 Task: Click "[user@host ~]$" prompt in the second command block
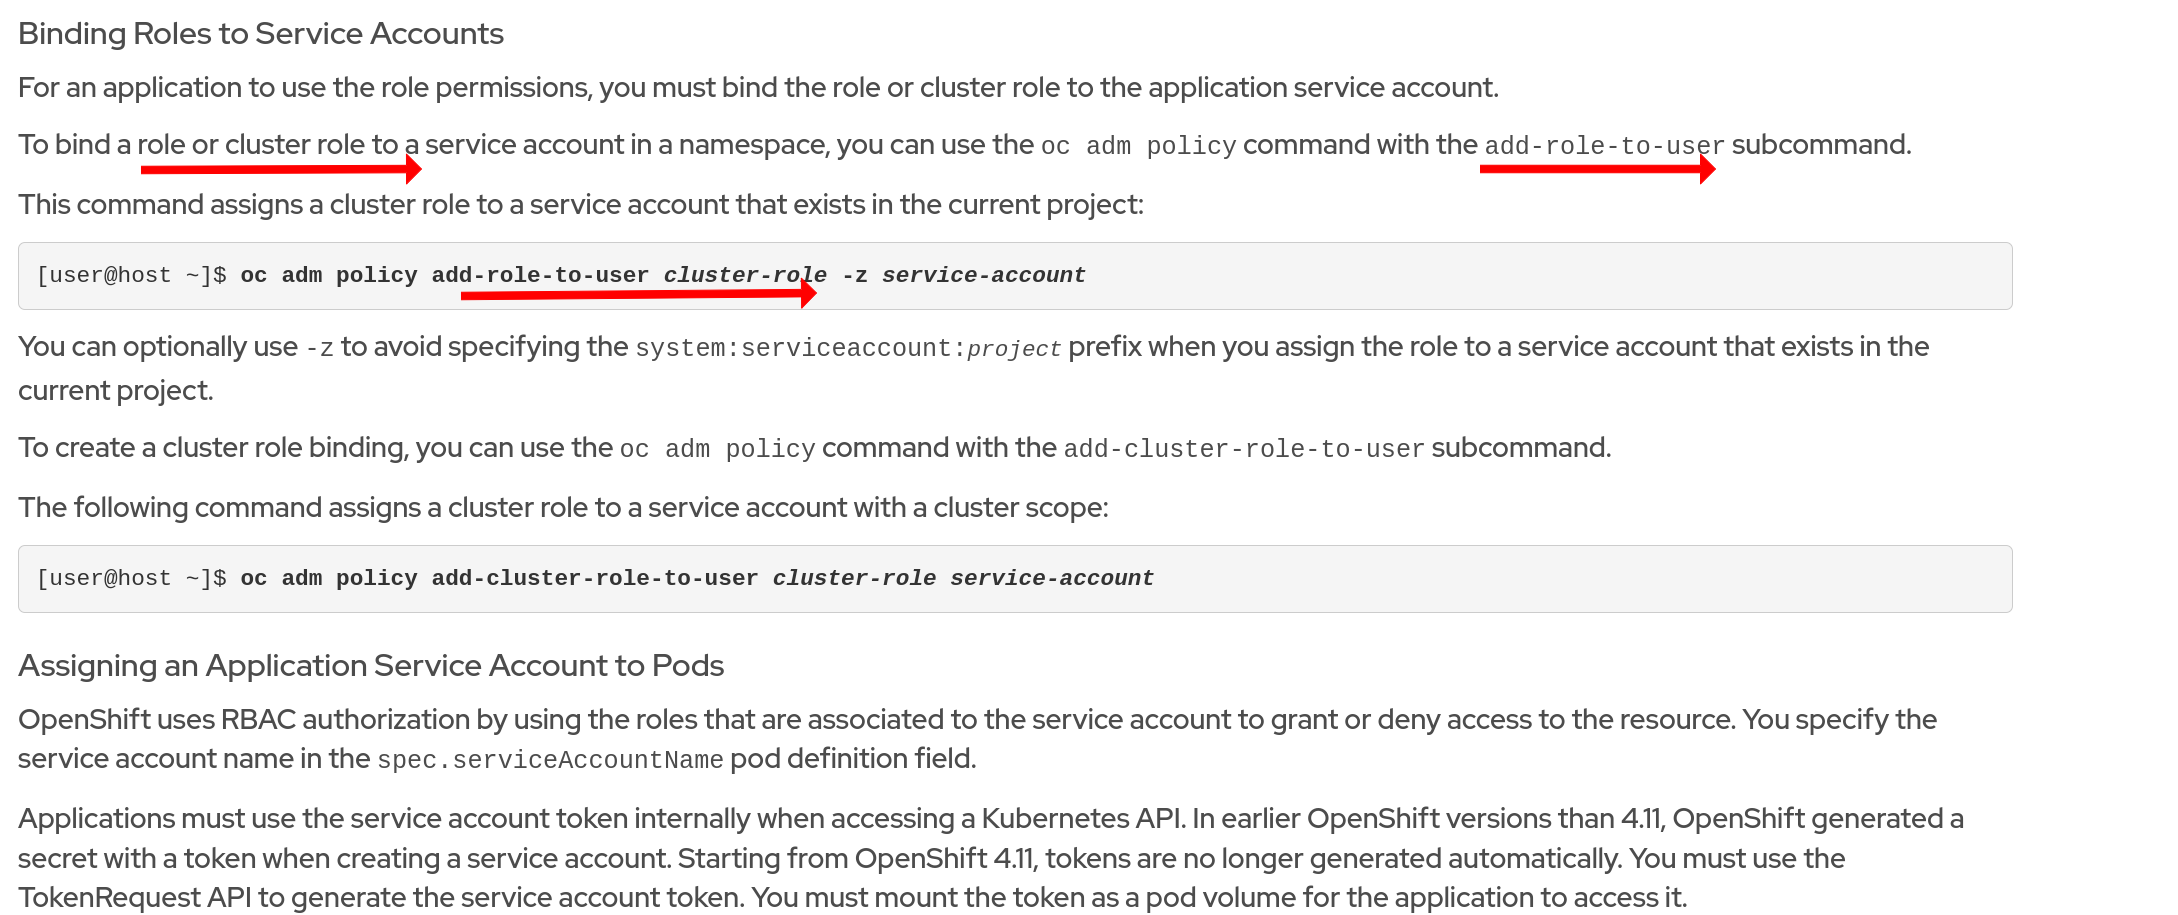(131, 578)
